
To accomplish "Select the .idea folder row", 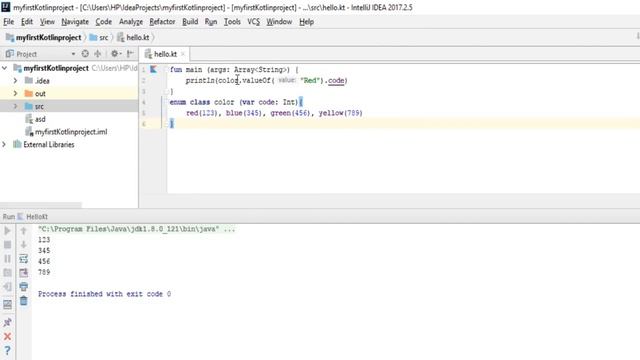I will coord(69,81).
